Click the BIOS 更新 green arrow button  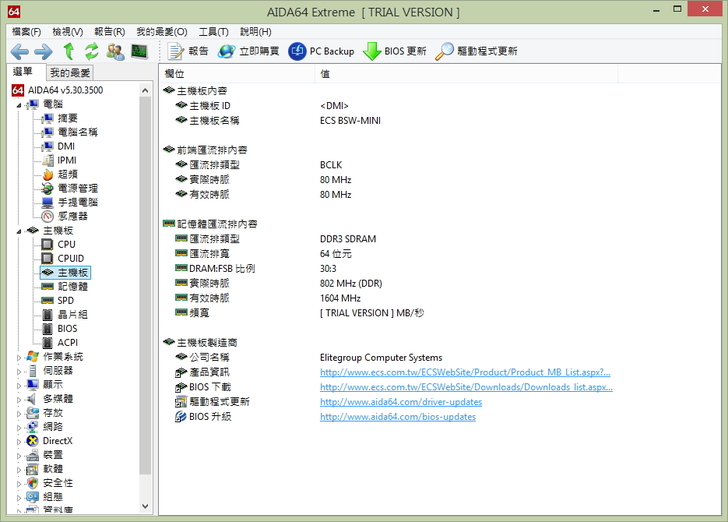pos(394,51)
